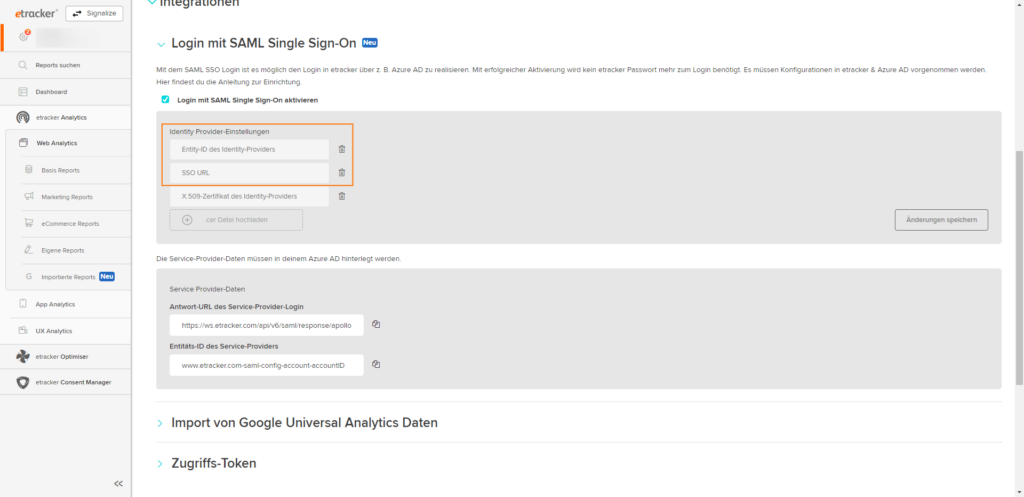Click the etracker logo
Screen dimensions: 1024x497
pos(37,13)
